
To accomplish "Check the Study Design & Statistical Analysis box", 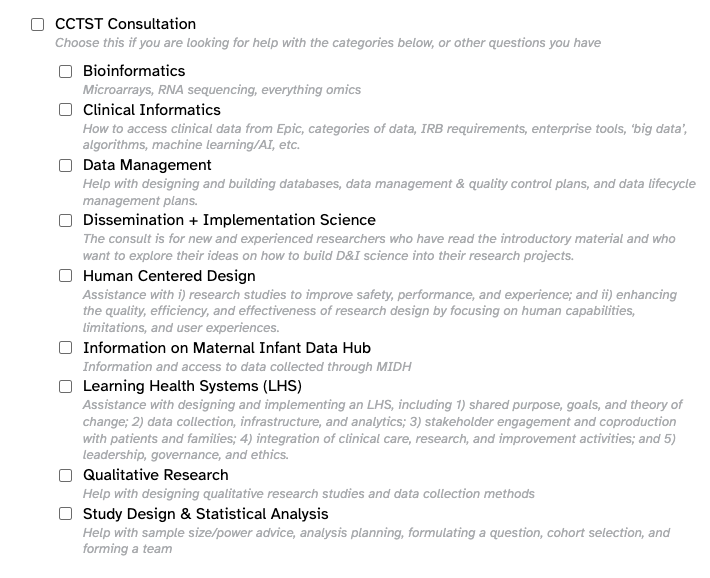I will coord(66,514).
